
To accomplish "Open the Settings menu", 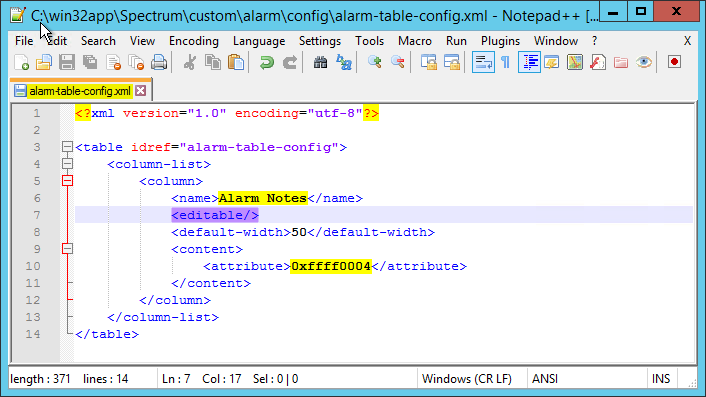I will (x=320, y=41).
